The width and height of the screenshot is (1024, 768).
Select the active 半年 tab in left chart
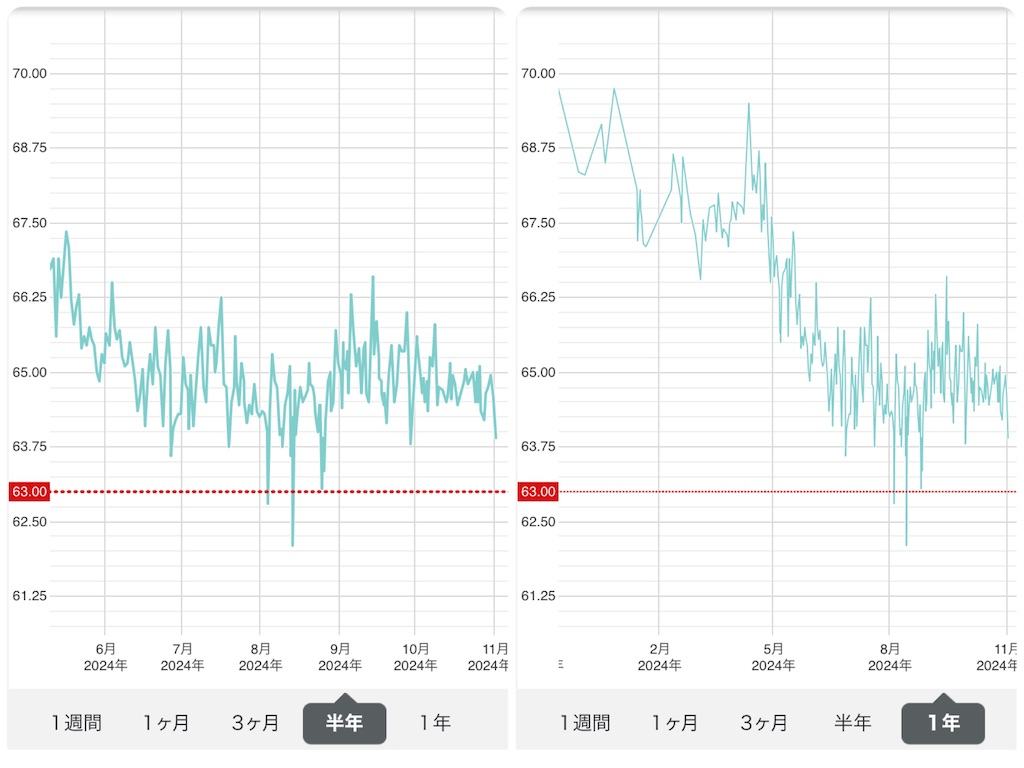344,723
